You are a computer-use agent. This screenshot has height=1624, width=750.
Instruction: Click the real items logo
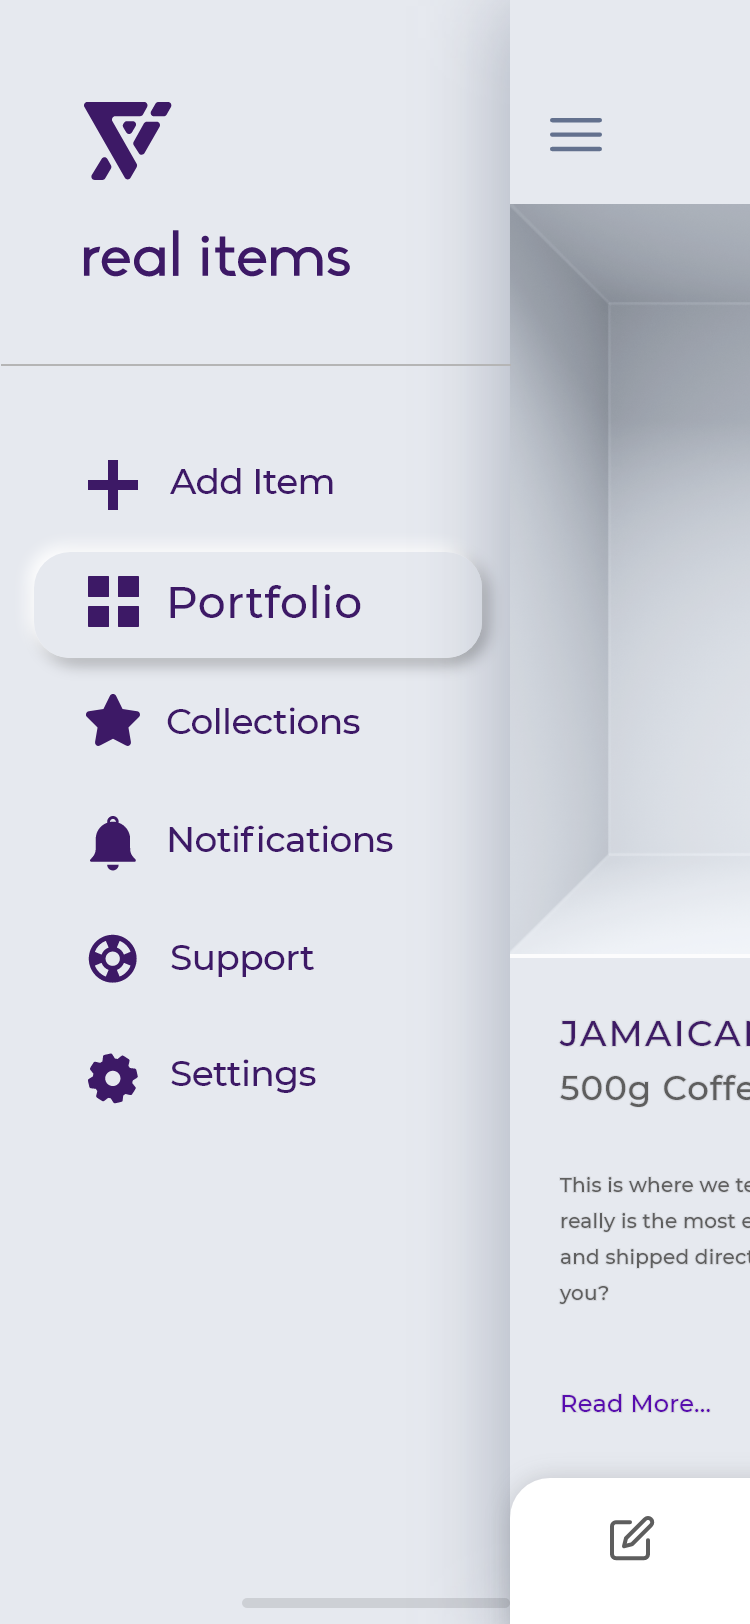(x=128, y=141)
